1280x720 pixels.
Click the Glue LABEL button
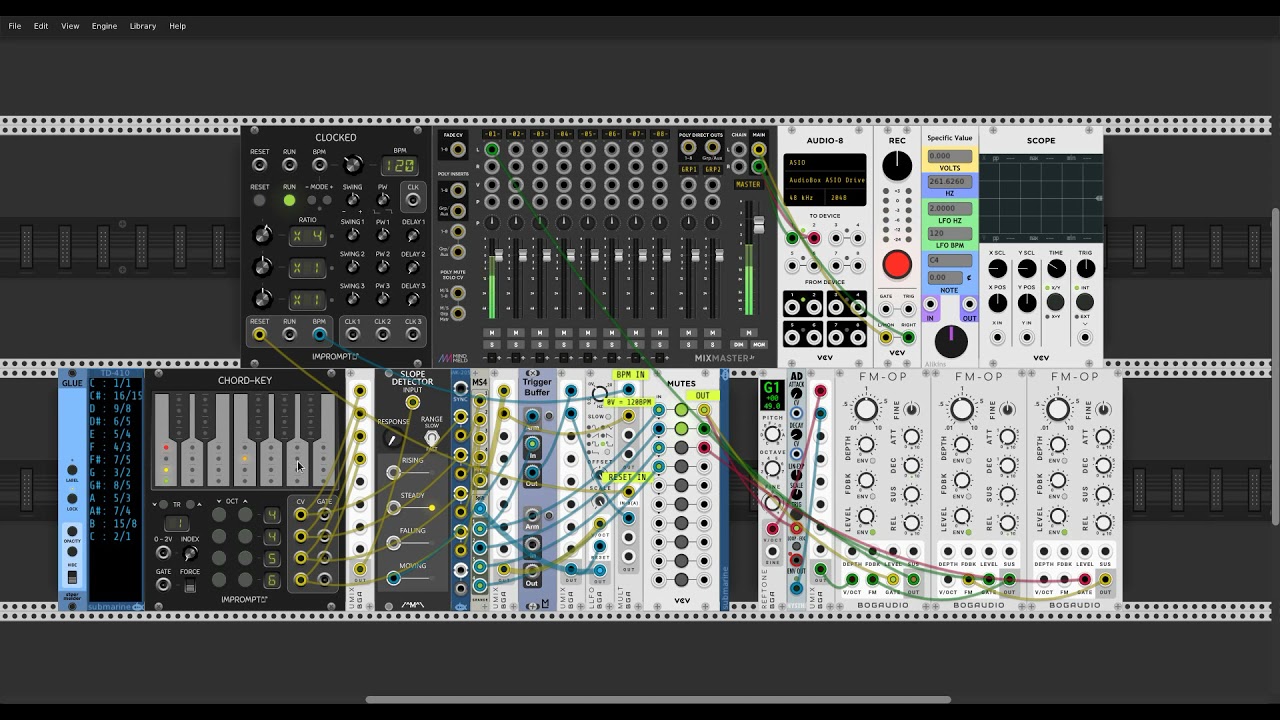pos(72,469)
